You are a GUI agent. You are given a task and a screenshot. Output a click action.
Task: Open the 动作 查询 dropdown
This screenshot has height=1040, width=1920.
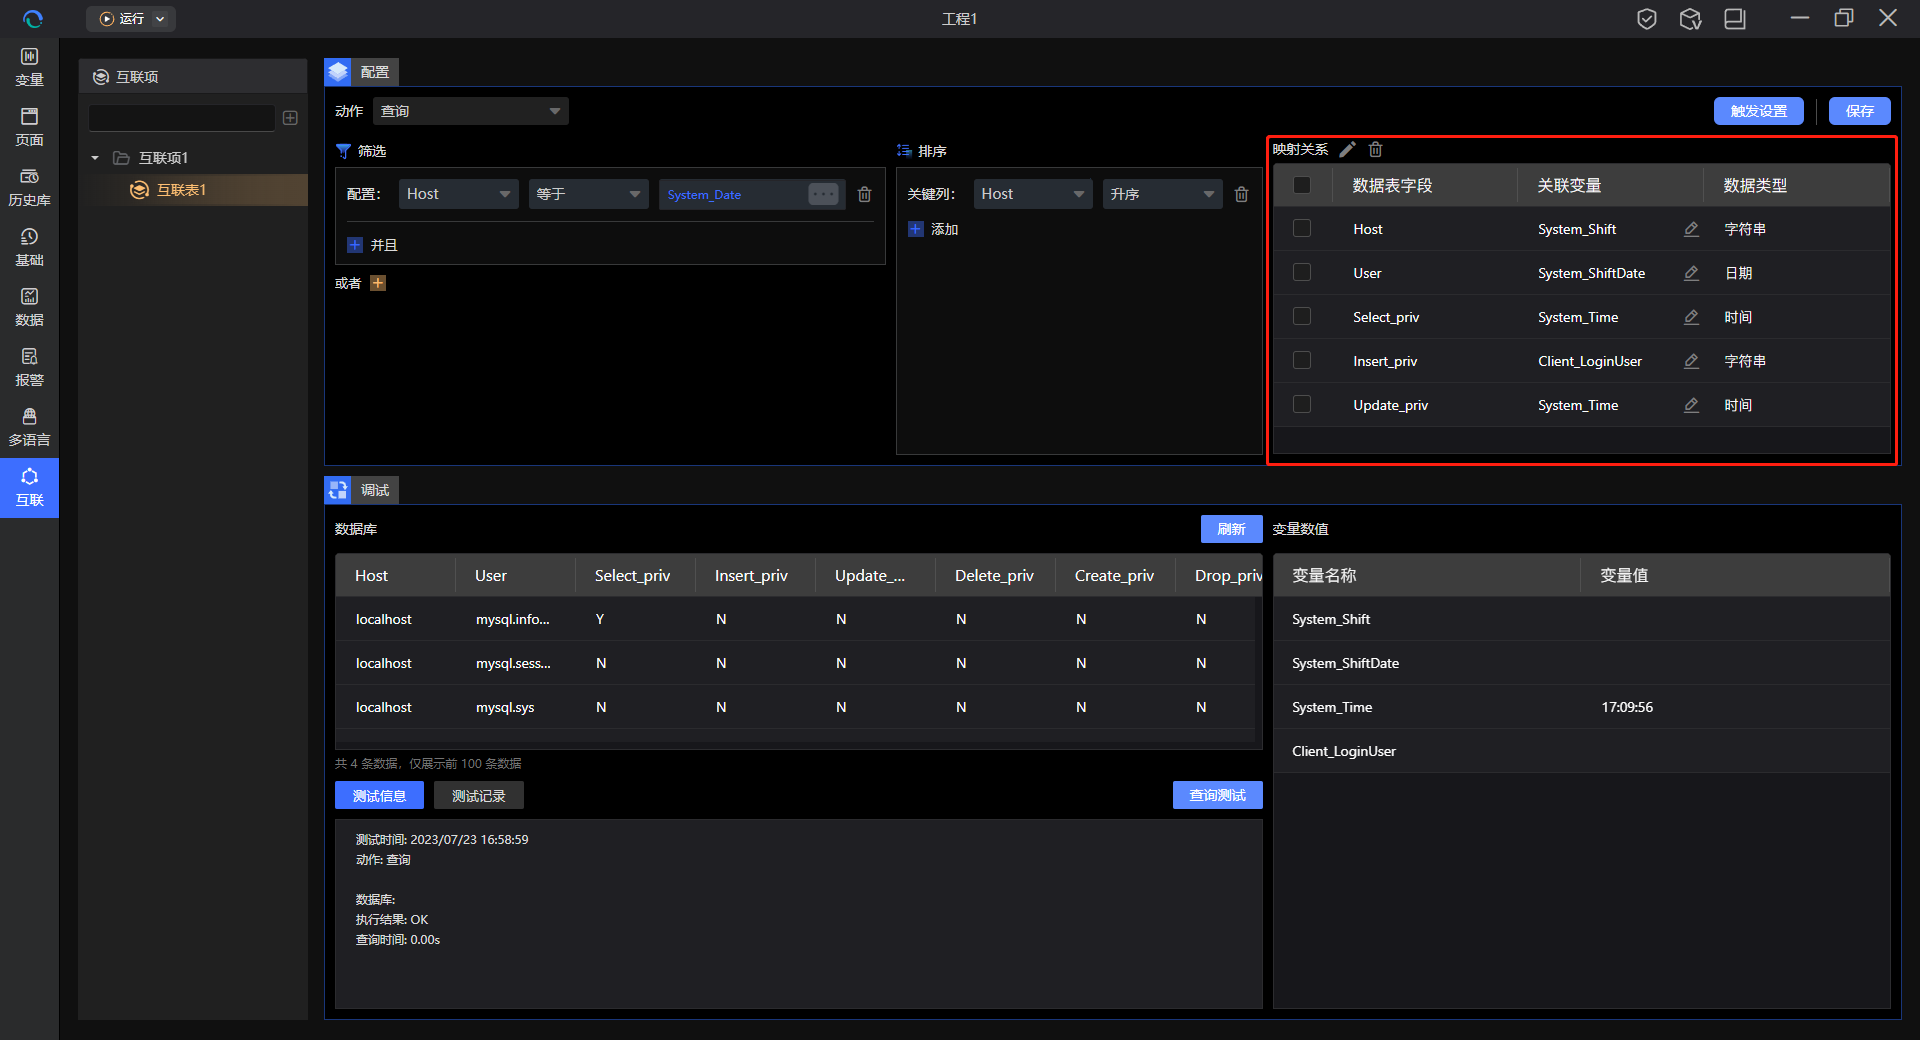470,111
